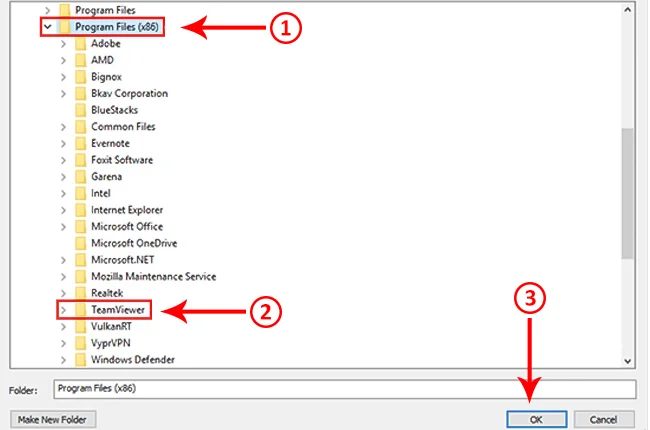This screenshot has width=650, height=430.
Task: Click the BlueStacks folder icon
Action: pyautogui.click(x=80, y=111)
